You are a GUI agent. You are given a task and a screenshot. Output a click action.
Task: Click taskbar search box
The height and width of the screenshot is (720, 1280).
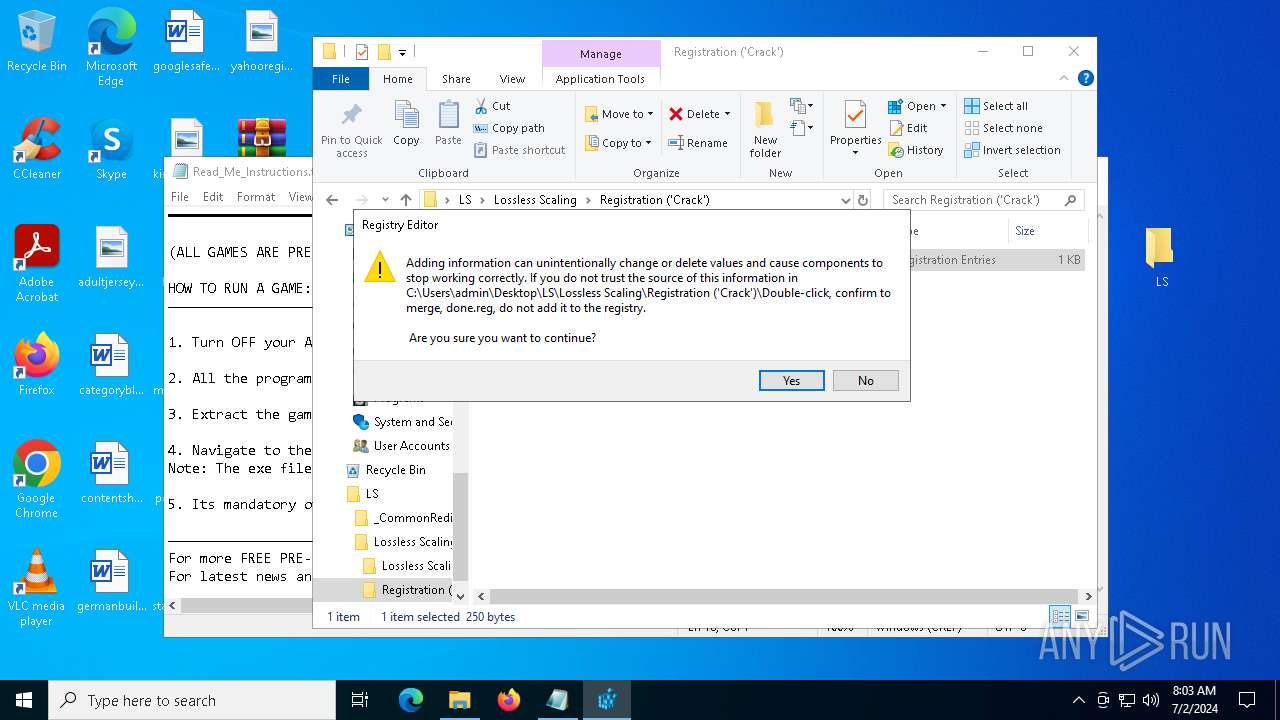tap(192, 700)
